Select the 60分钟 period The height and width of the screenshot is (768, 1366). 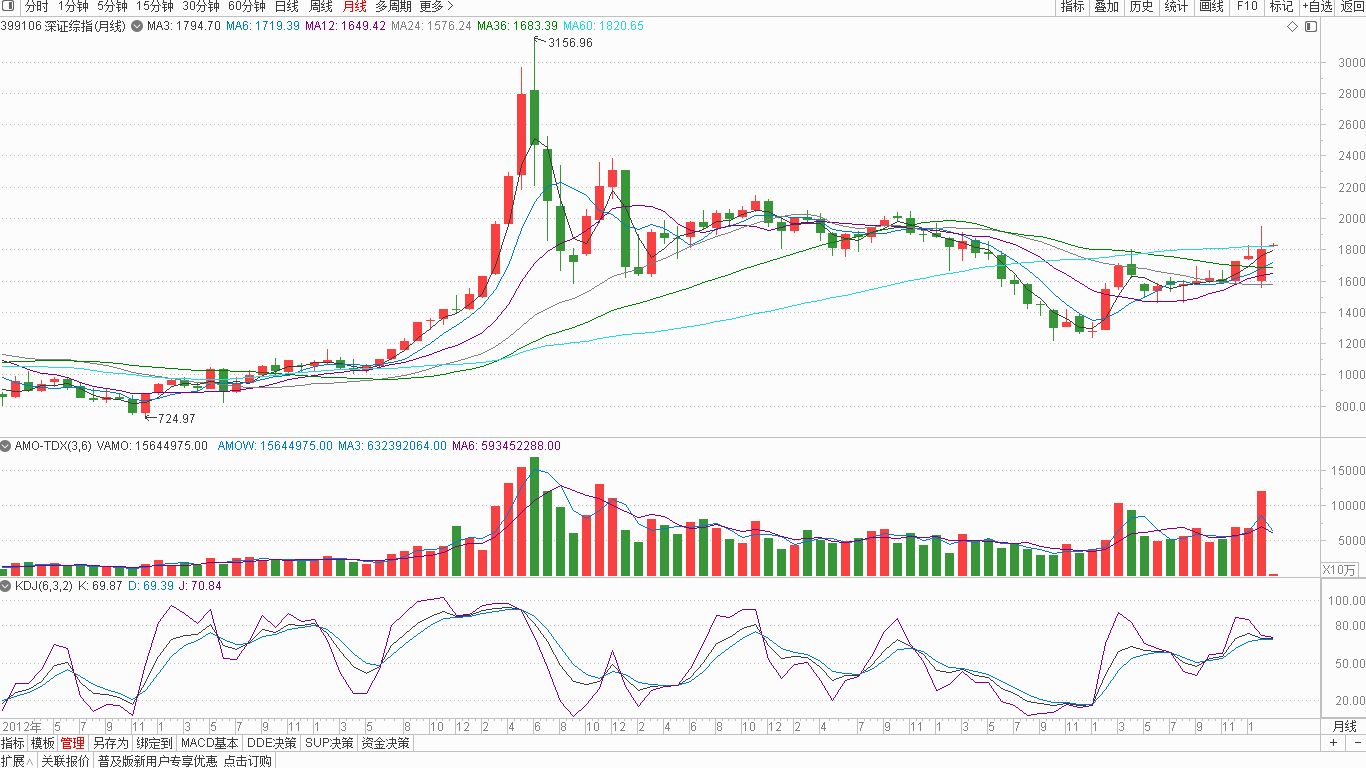(246, 6)
